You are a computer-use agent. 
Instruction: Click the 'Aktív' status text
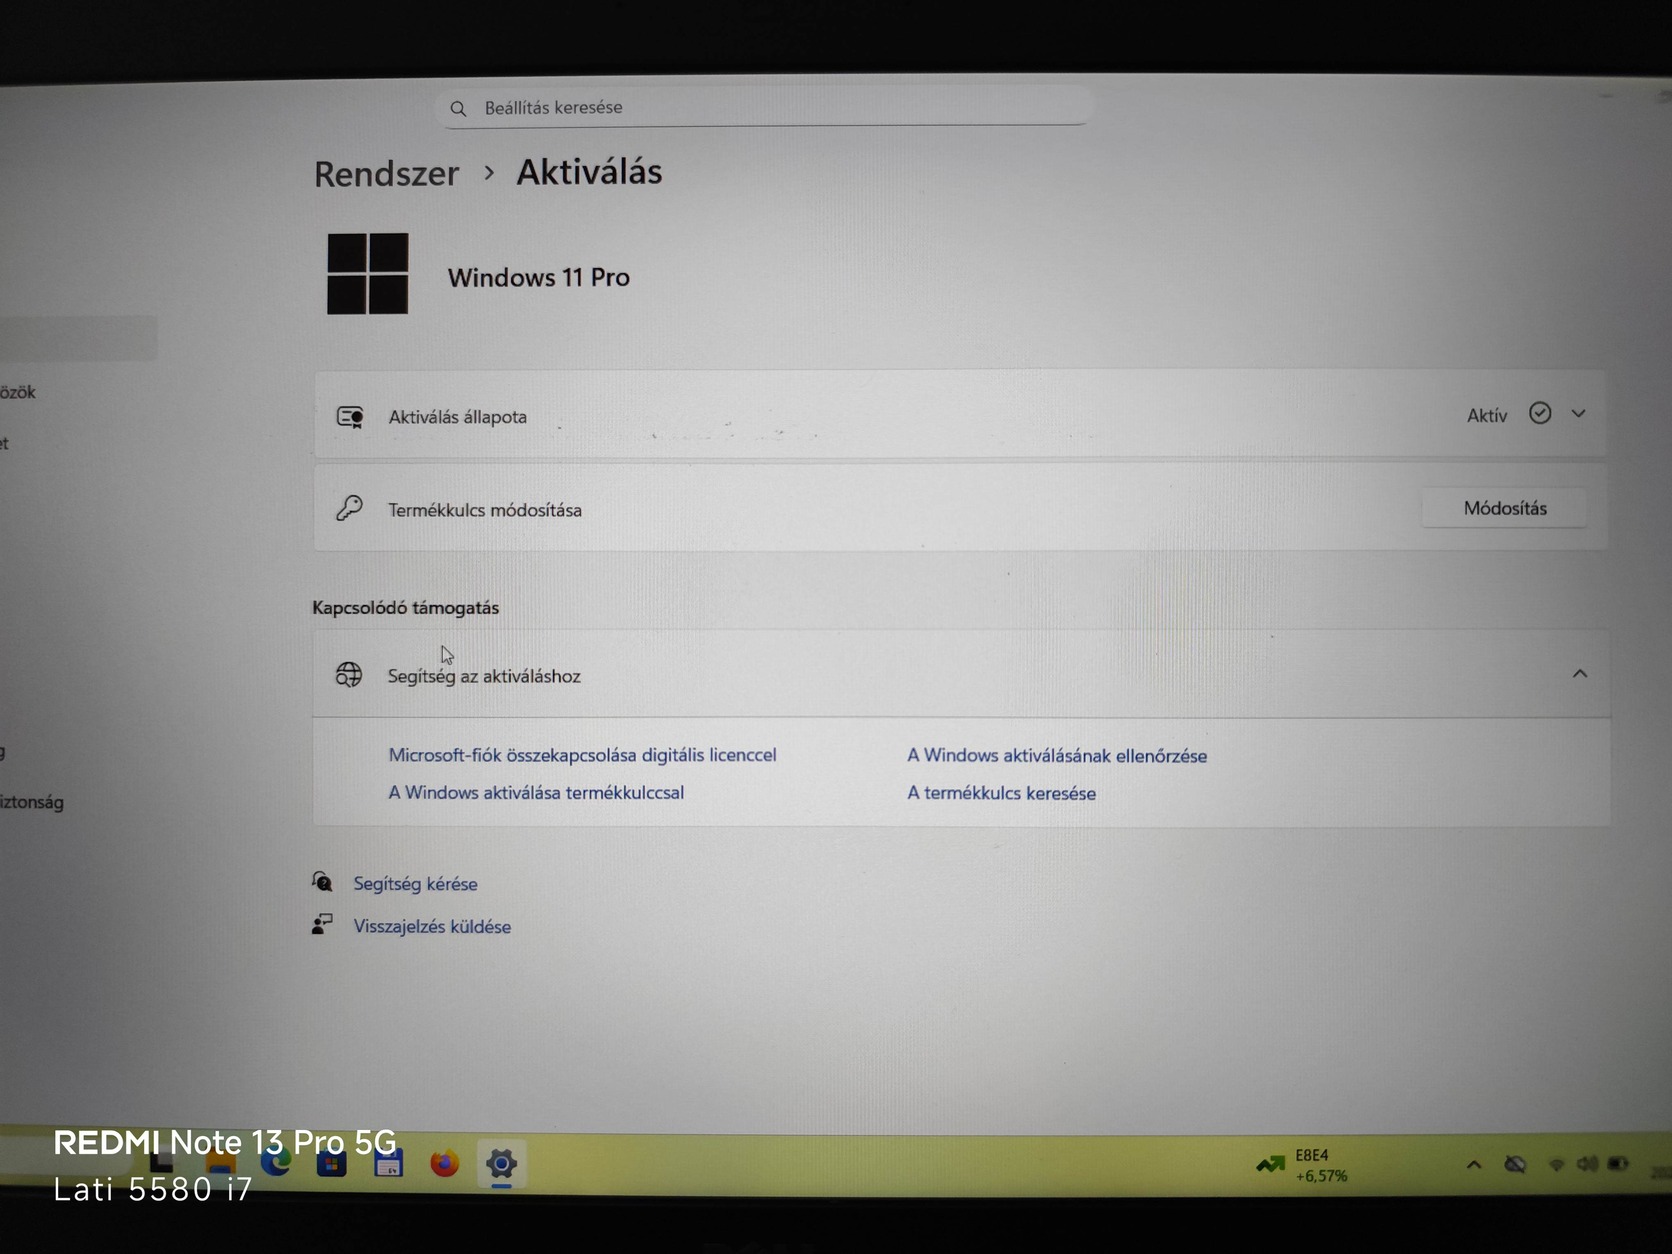(x=1486, y=415)
